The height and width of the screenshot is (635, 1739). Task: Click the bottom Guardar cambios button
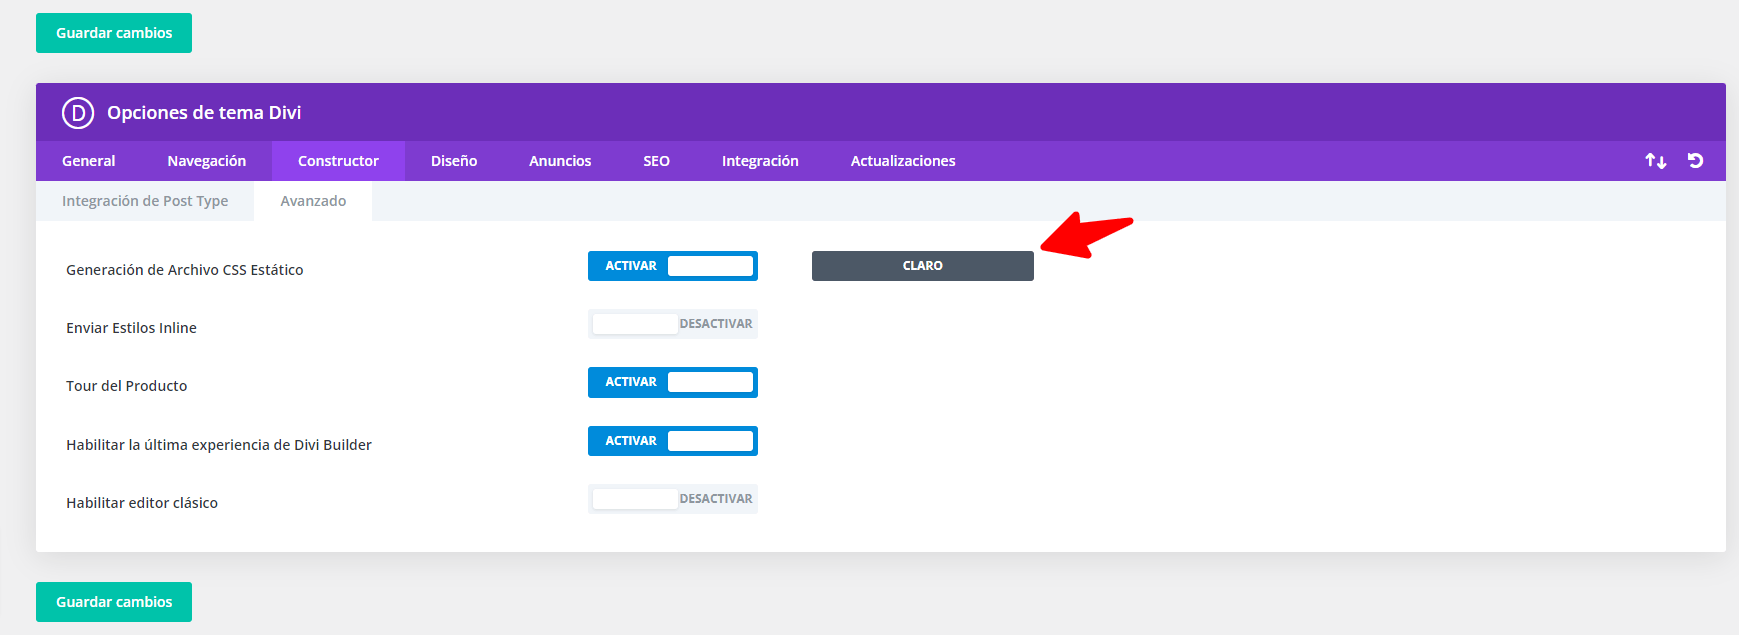(x=114, y=602)
